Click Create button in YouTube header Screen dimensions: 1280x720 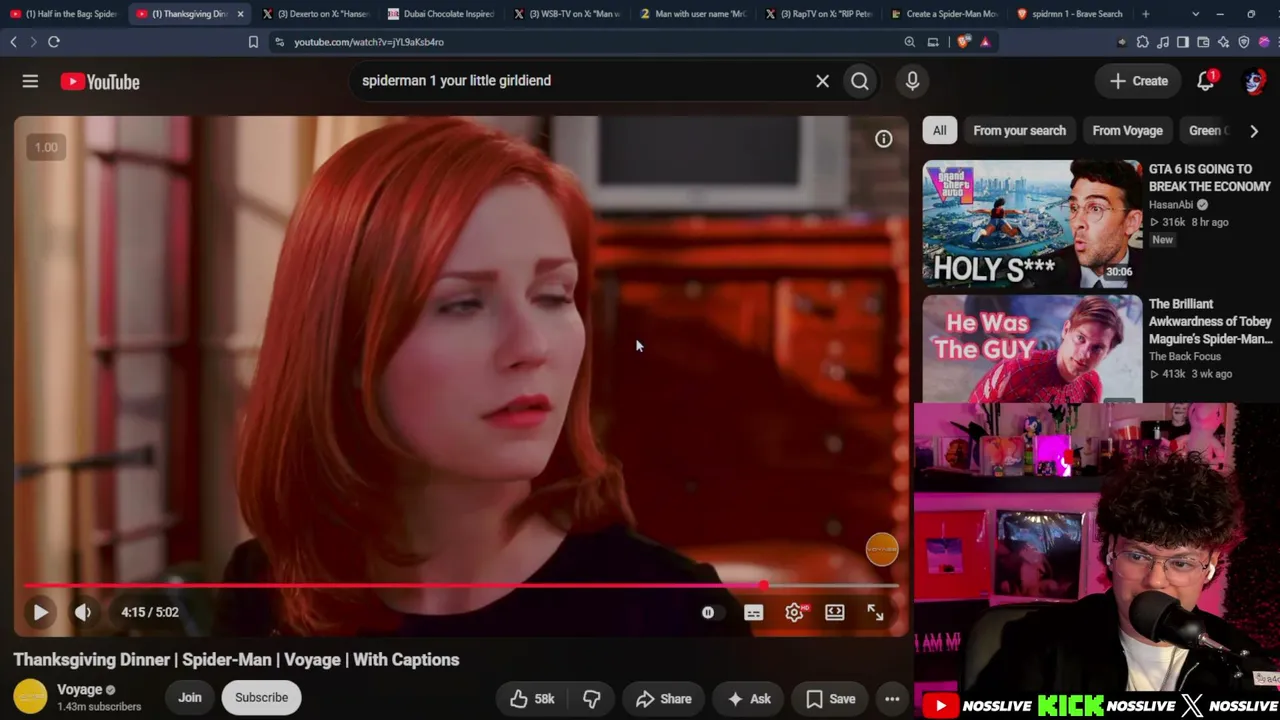pos(1139,81)
